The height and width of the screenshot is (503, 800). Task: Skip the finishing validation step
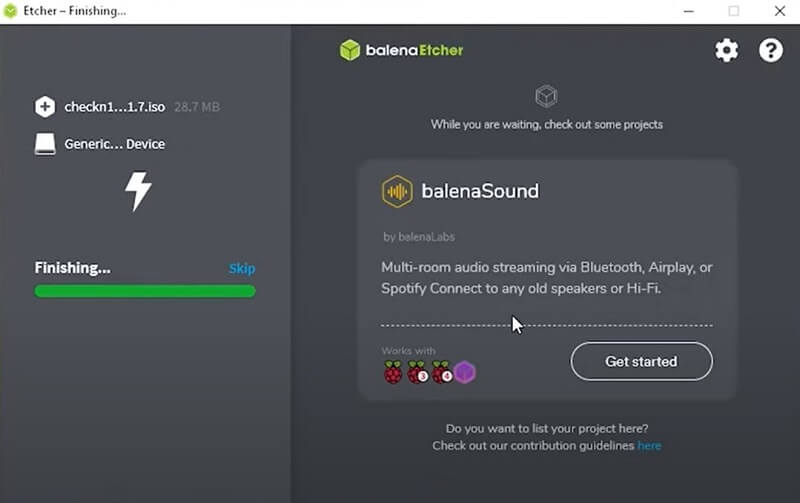[242, 268]
